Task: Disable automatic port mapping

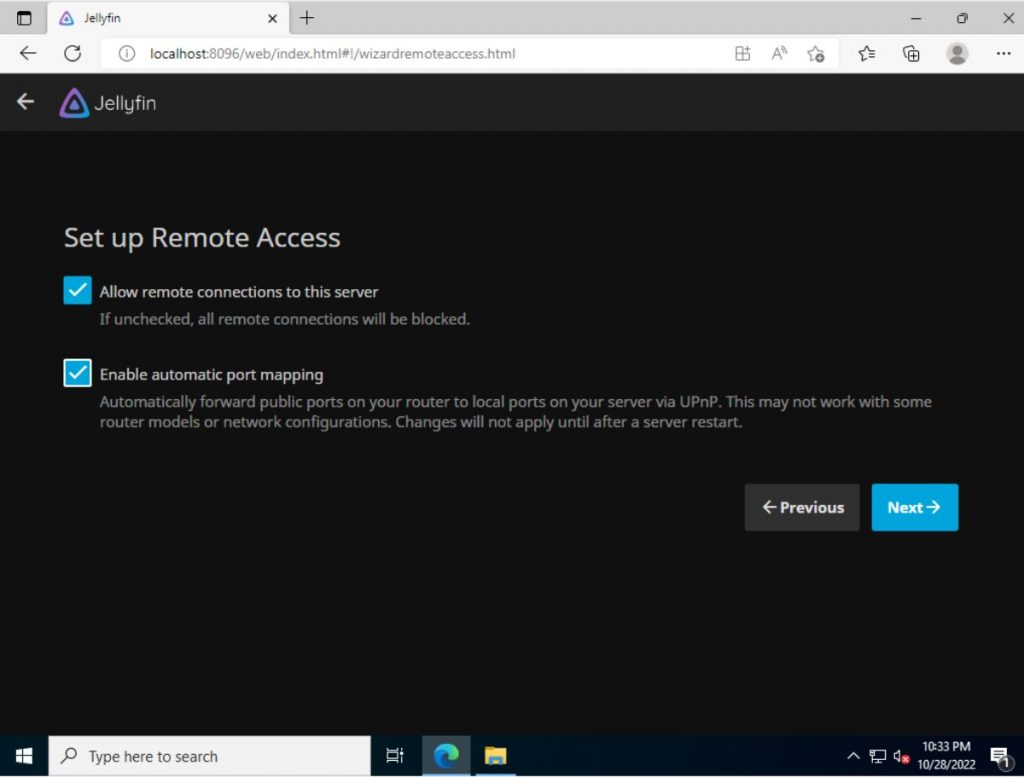Action: [77, 373]
